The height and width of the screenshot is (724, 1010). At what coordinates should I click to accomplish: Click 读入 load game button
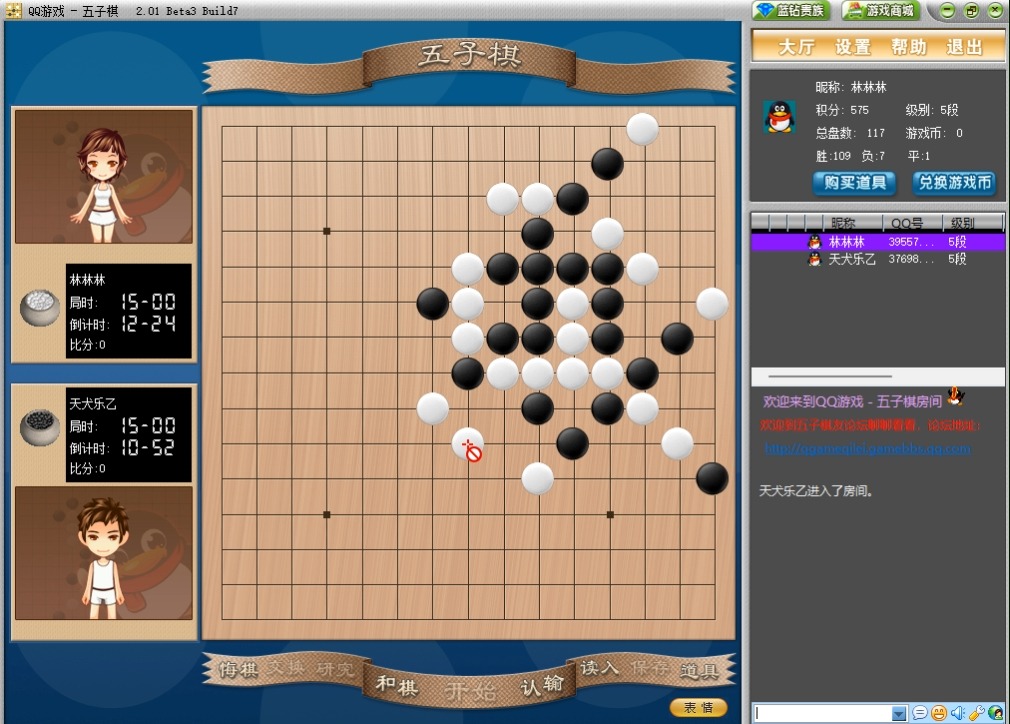coord(600,668)
